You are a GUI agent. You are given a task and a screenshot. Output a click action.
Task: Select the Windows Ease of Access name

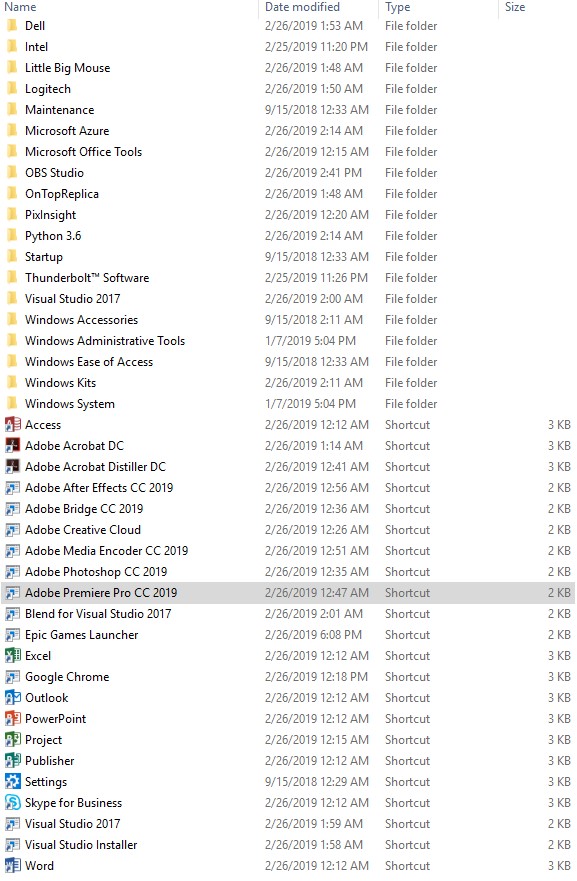[x=89, y=362]
